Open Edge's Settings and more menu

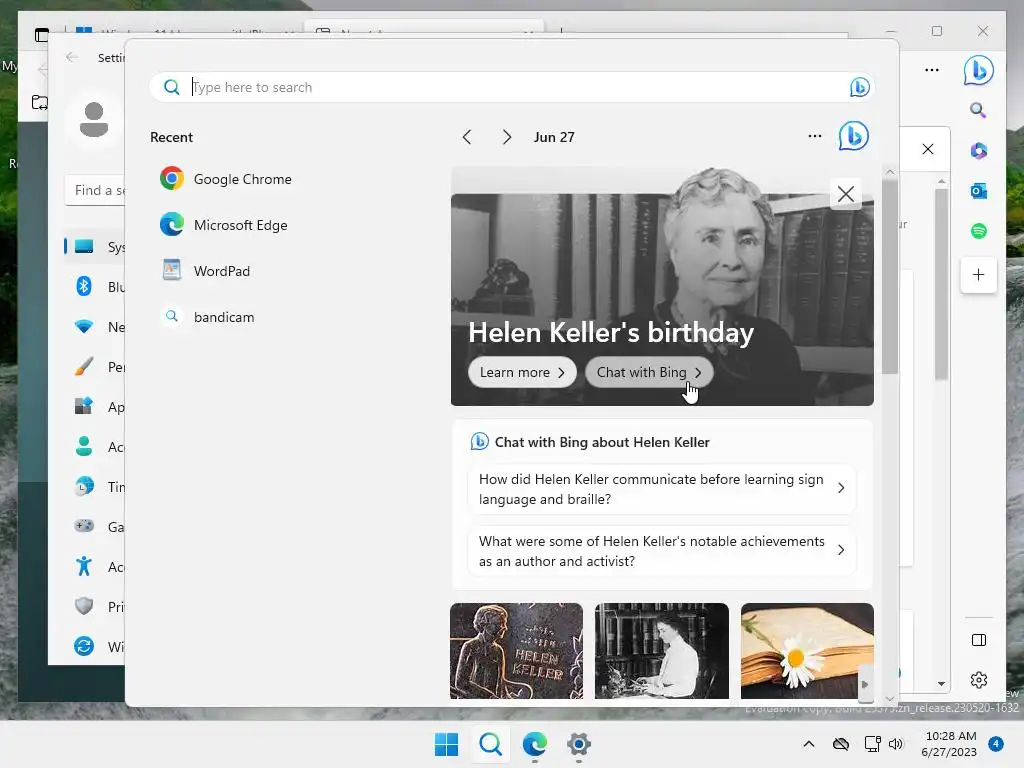click(932, 70)
